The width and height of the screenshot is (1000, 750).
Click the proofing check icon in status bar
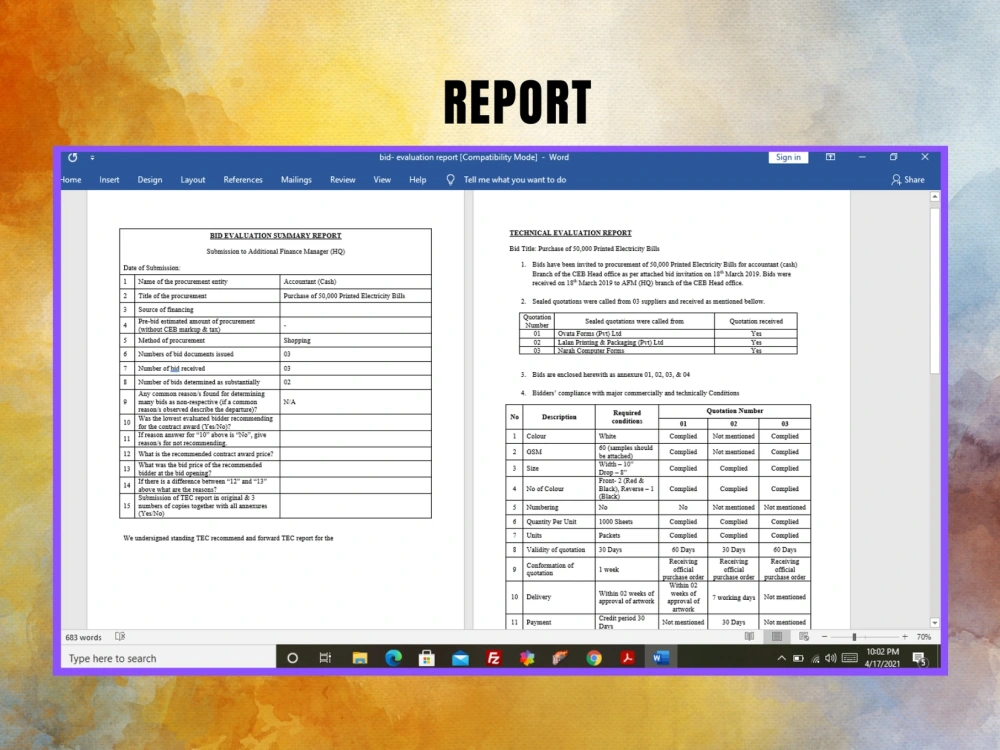[x=120, y=636]
